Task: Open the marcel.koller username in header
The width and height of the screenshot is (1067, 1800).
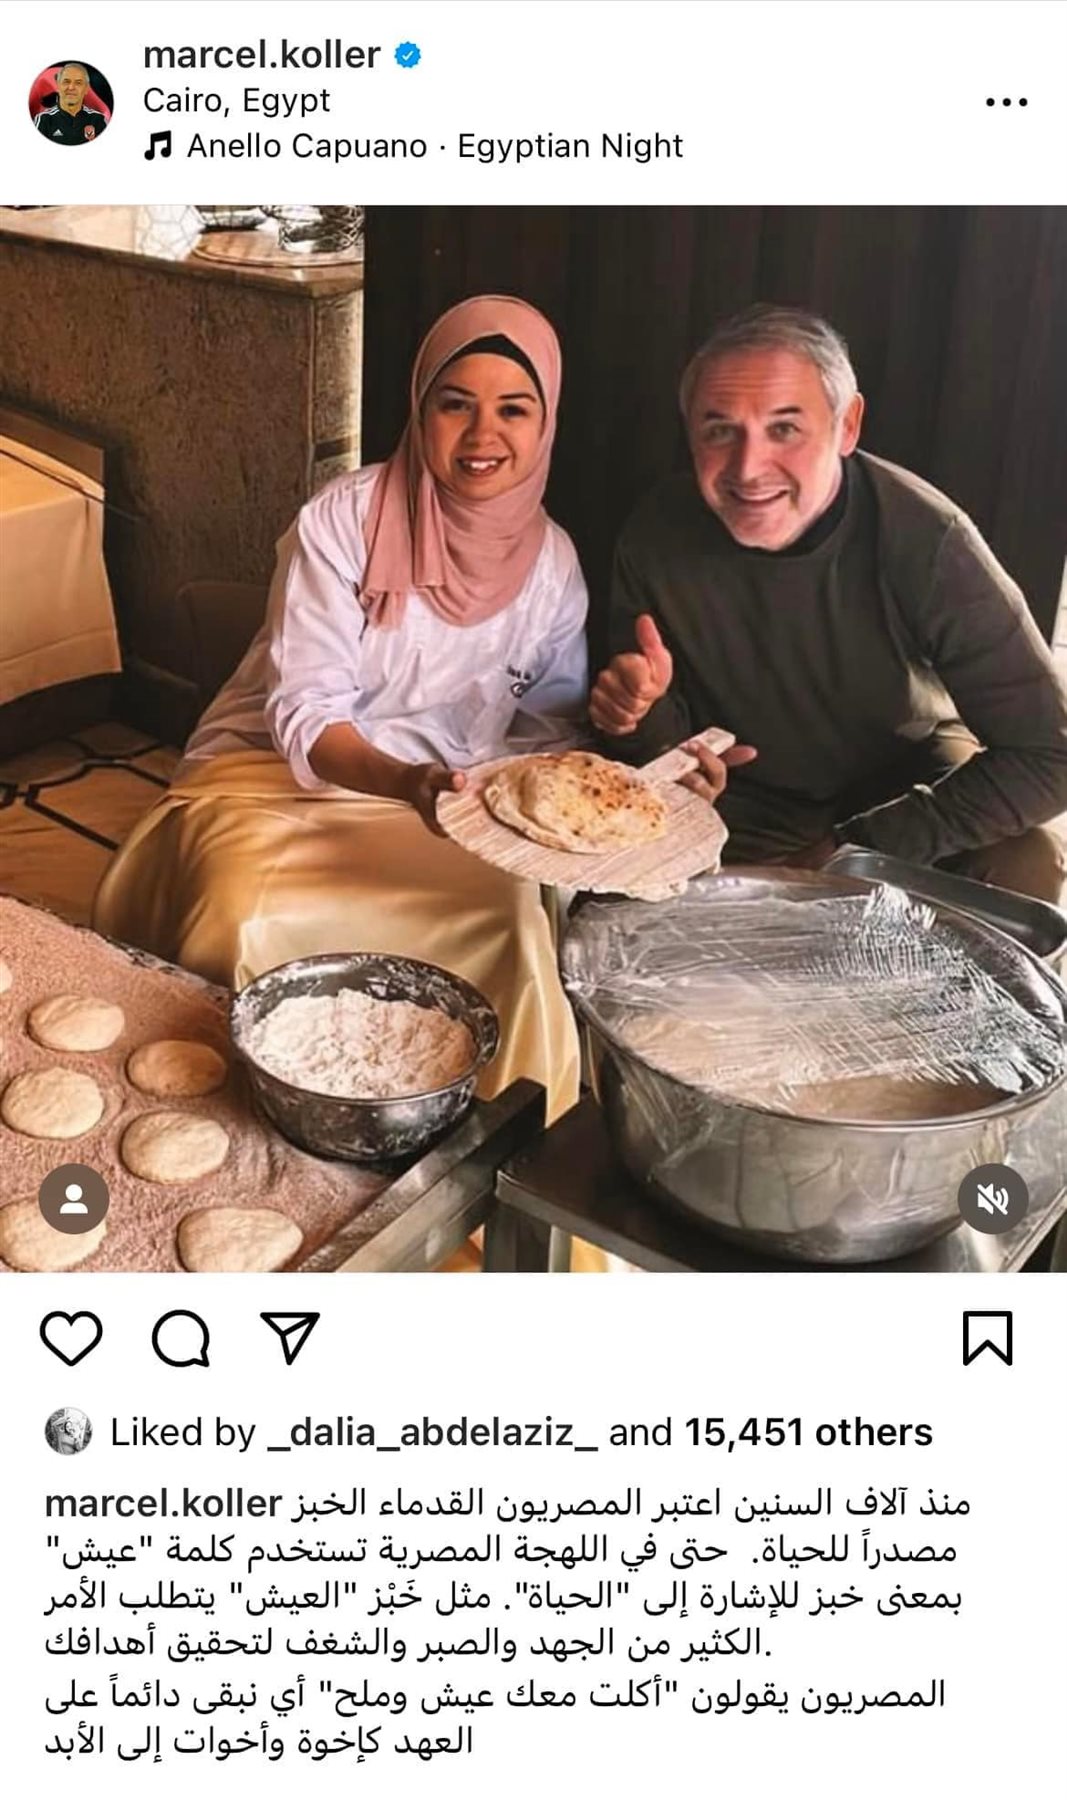Action: click(x=261, y=54)
